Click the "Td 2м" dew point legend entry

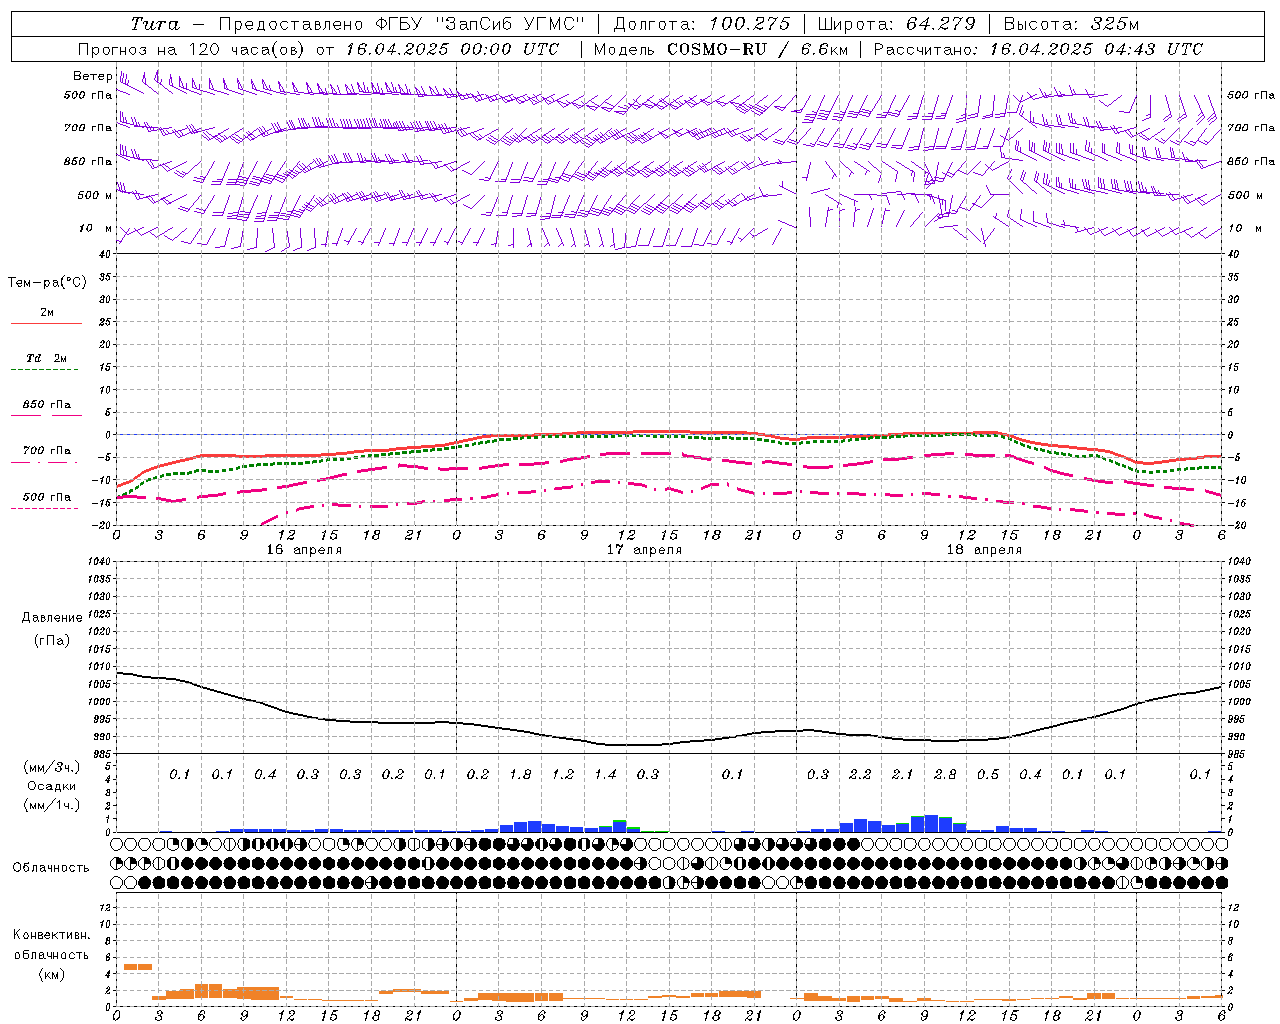[46, 358]
